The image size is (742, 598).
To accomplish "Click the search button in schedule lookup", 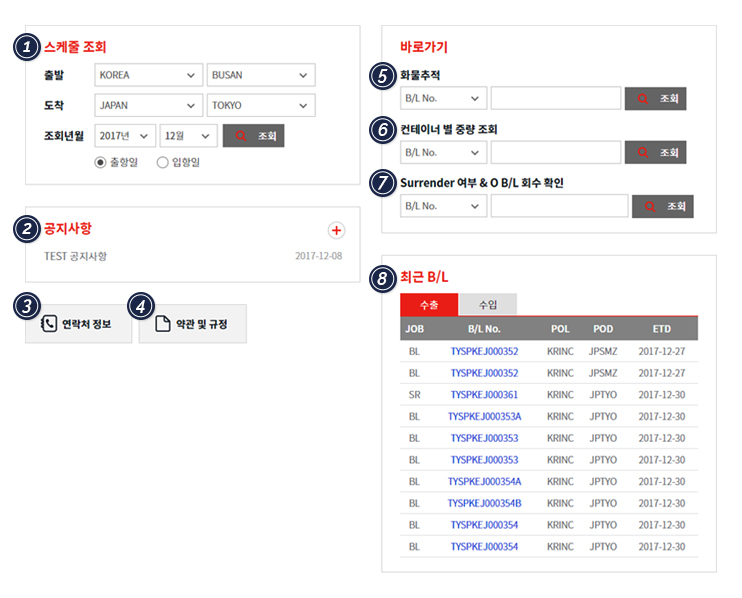I will click(x=253, y=136).
